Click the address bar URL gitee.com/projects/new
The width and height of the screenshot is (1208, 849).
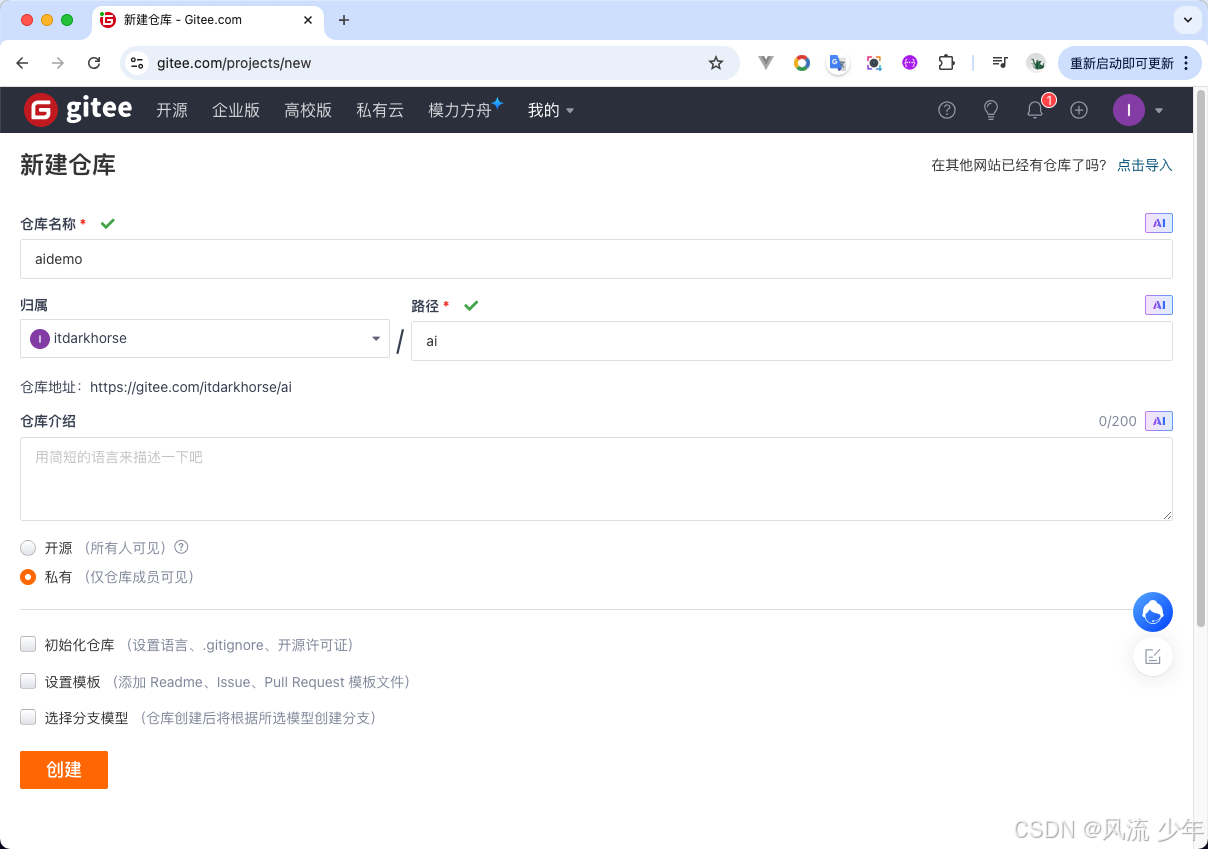pyautogui.click(x=234, y=63)
